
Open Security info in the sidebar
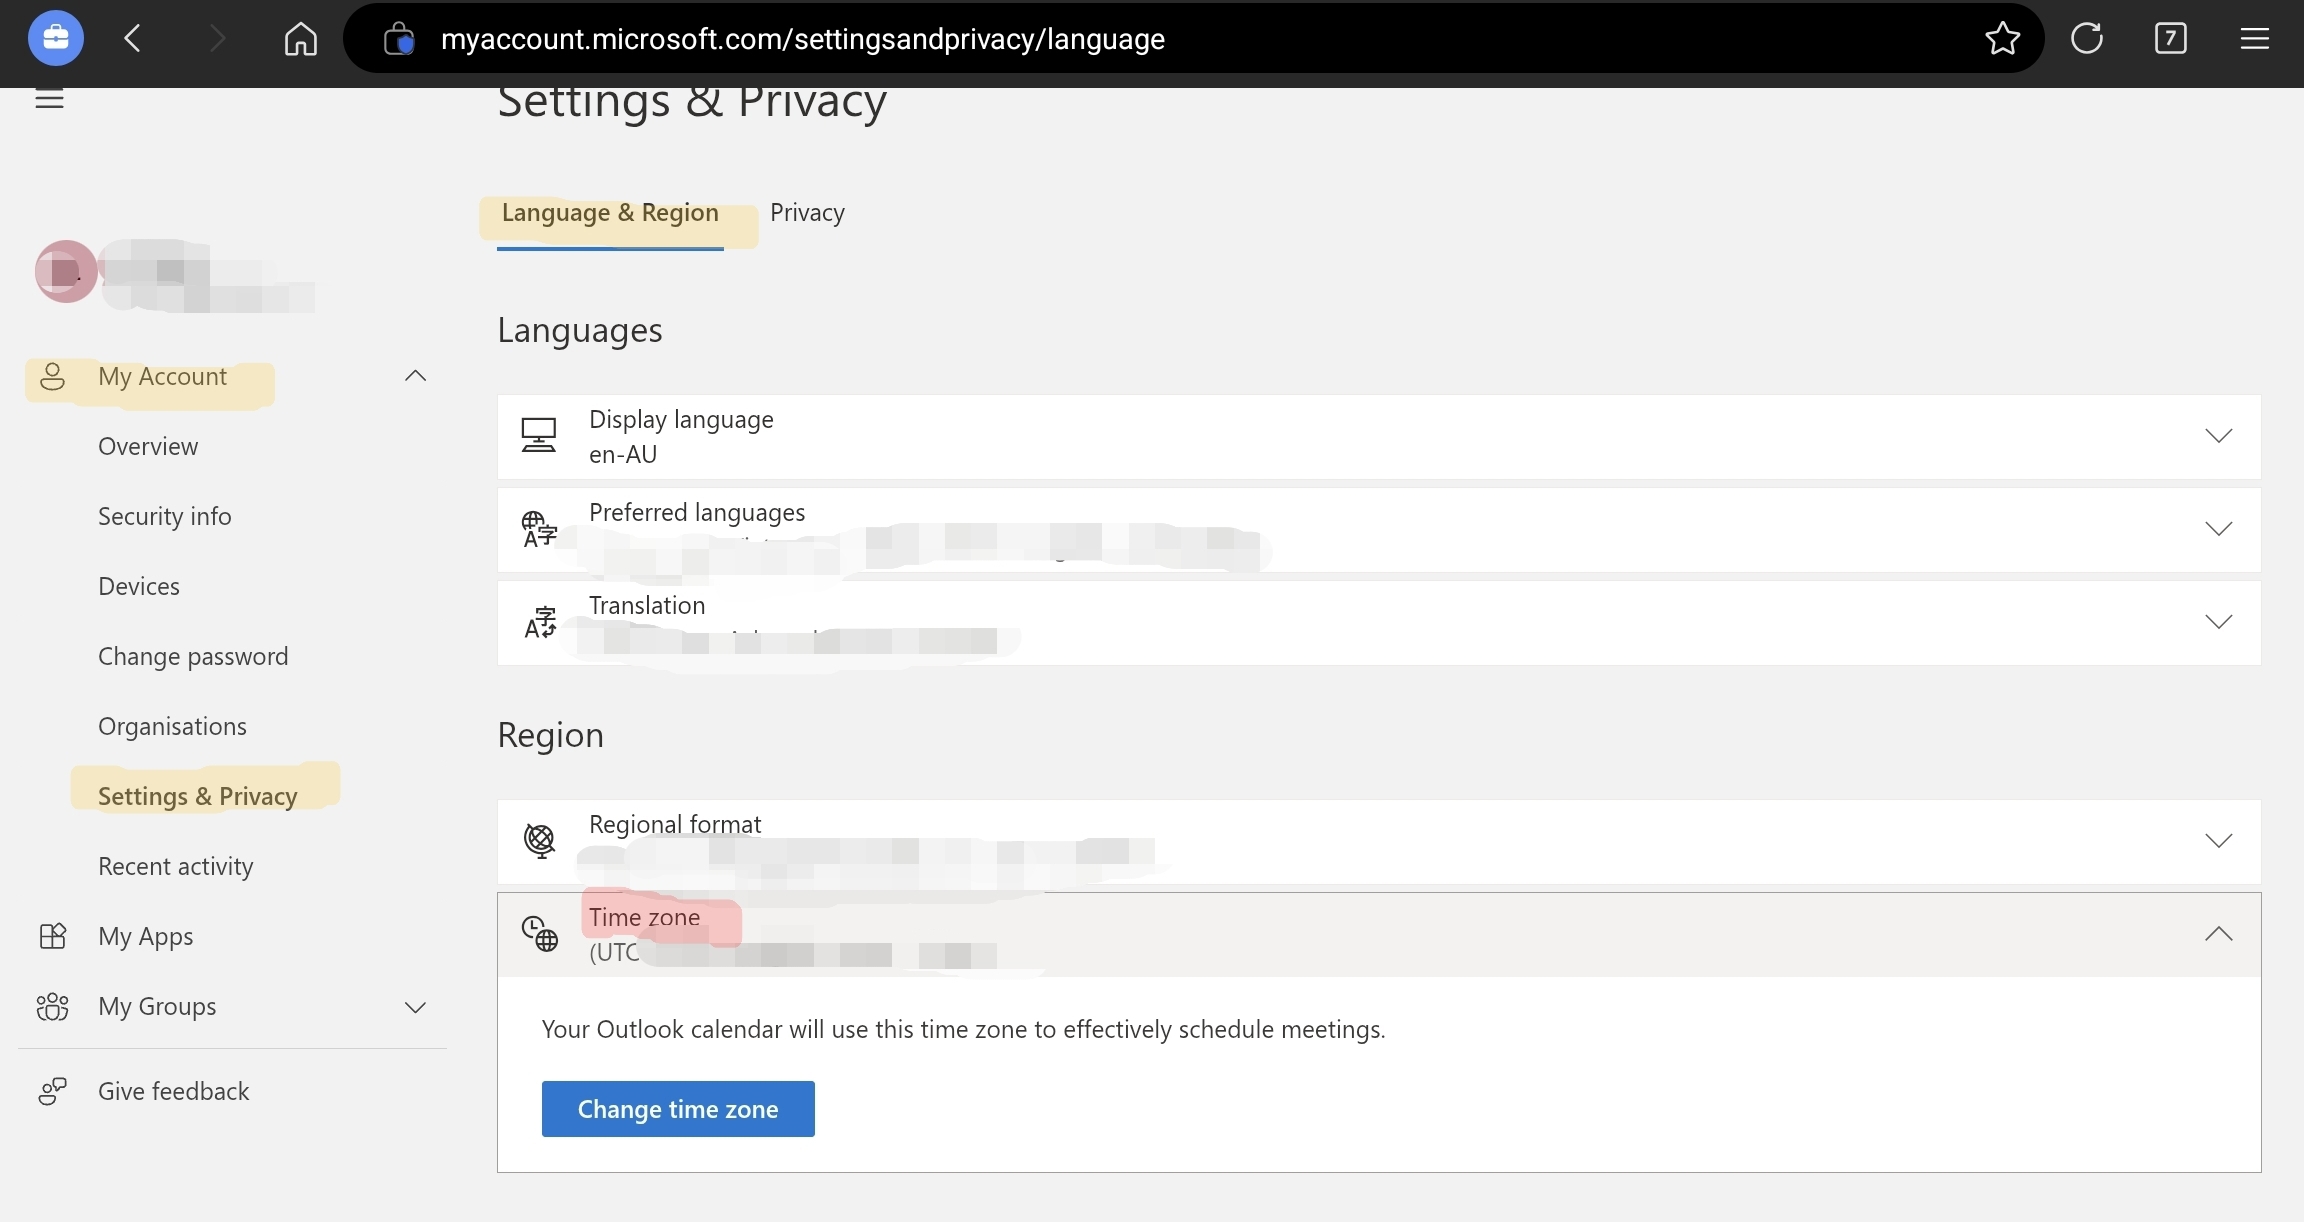[165, 517]
